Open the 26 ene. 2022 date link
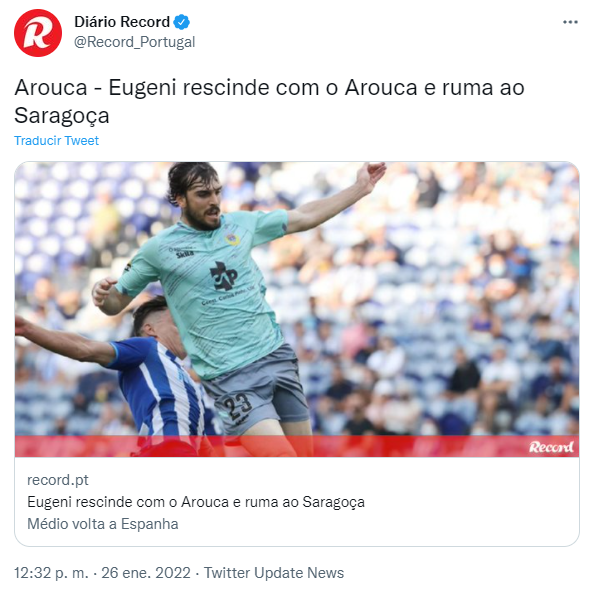 (x=146, y=573)
